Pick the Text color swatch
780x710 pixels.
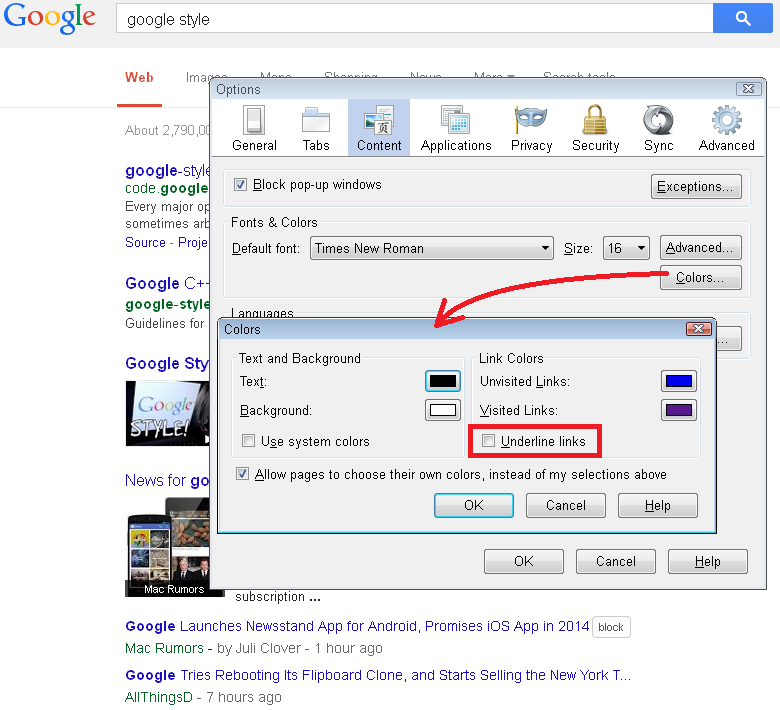tap(443, 381)
